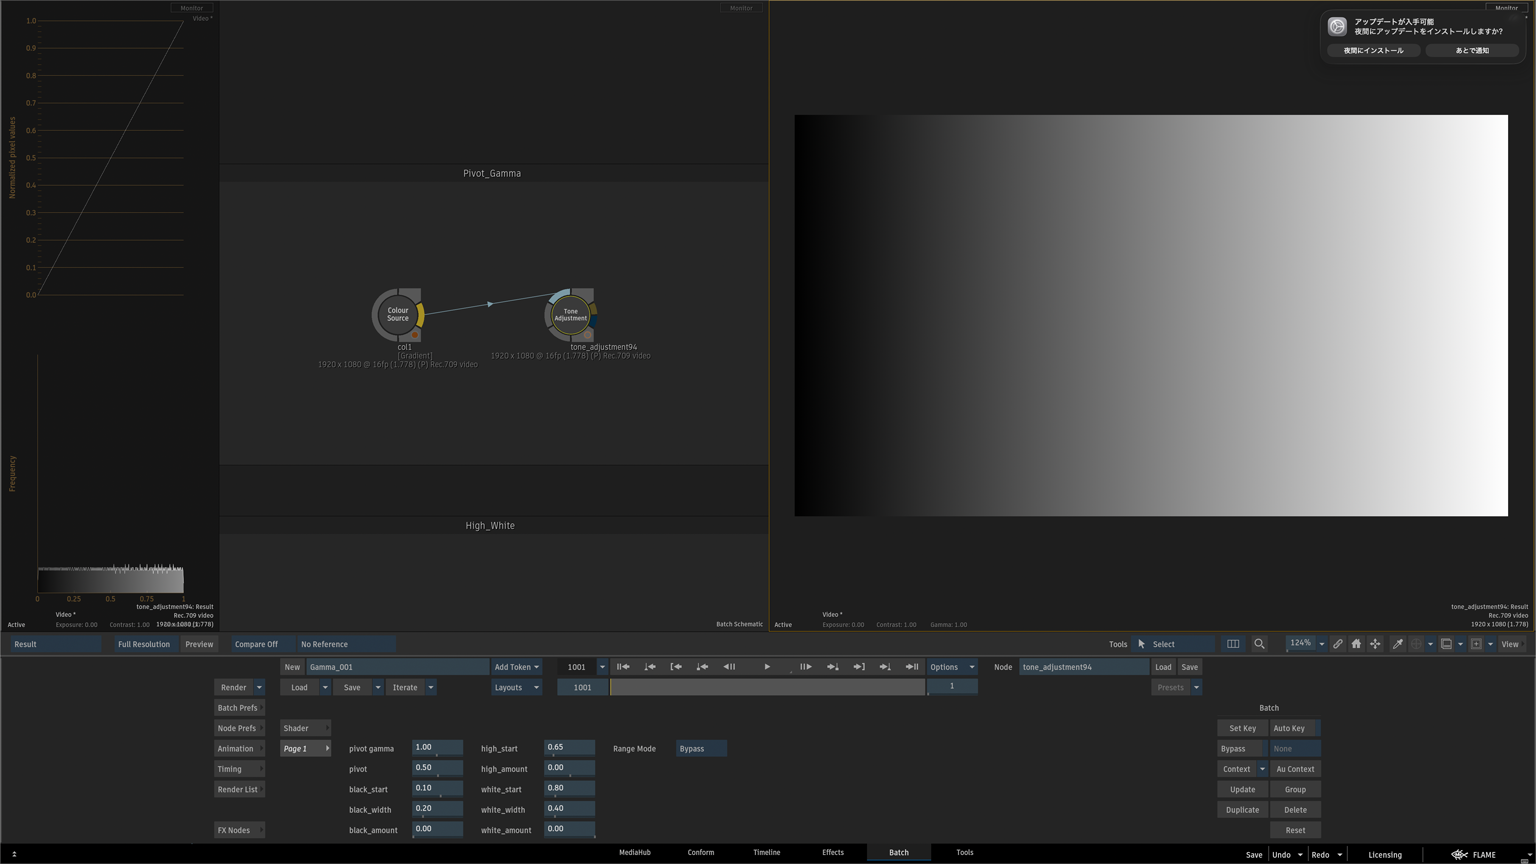Click the Render List button

tap(239, 789)
